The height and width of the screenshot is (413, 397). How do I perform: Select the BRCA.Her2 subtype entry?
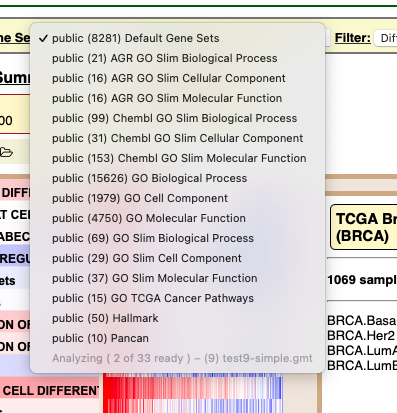coord(361,336)
